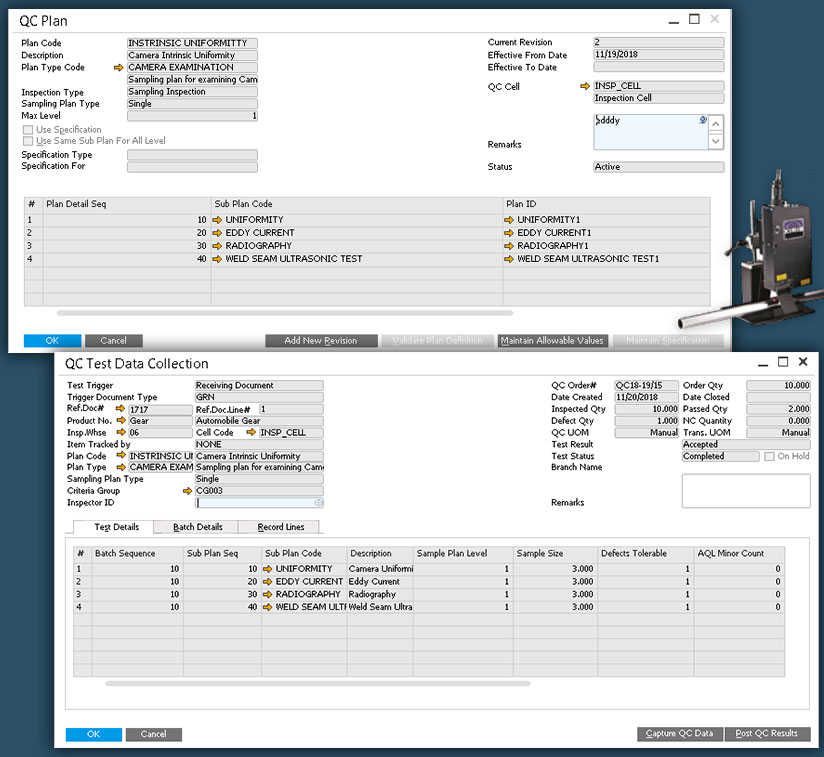
Task: Follow the orange link arrow beside QC Cell
Action: click(583, 88)
